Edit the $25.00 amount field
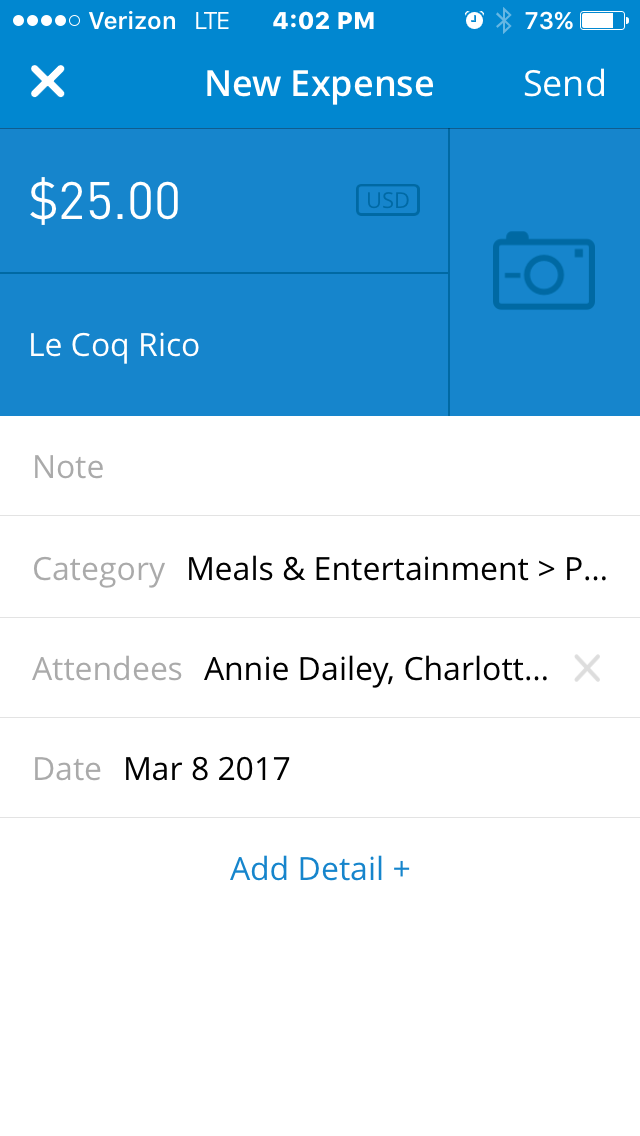Viewport: 640px width, 1136px height. pos(105,201)
